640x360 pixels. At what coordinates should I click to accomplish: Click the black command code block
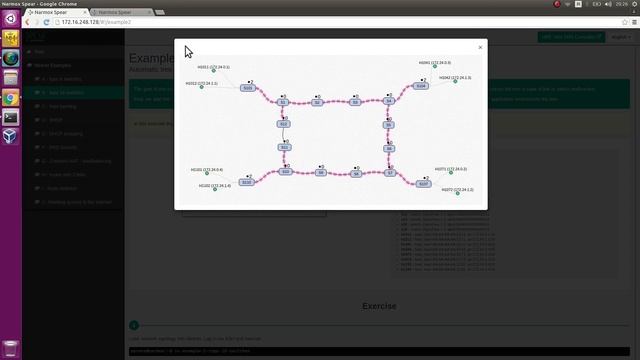pyautogui.click(x=379, y=351)
